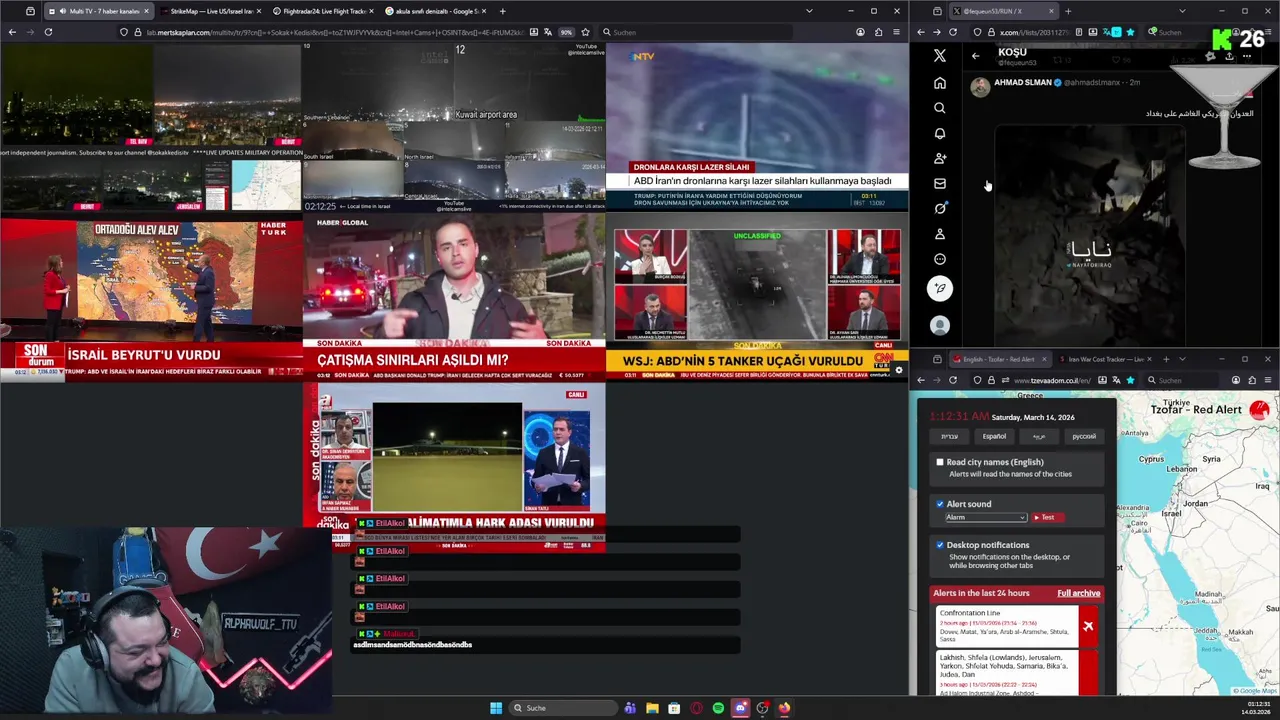Compose a new post on X

pos(939,289)
